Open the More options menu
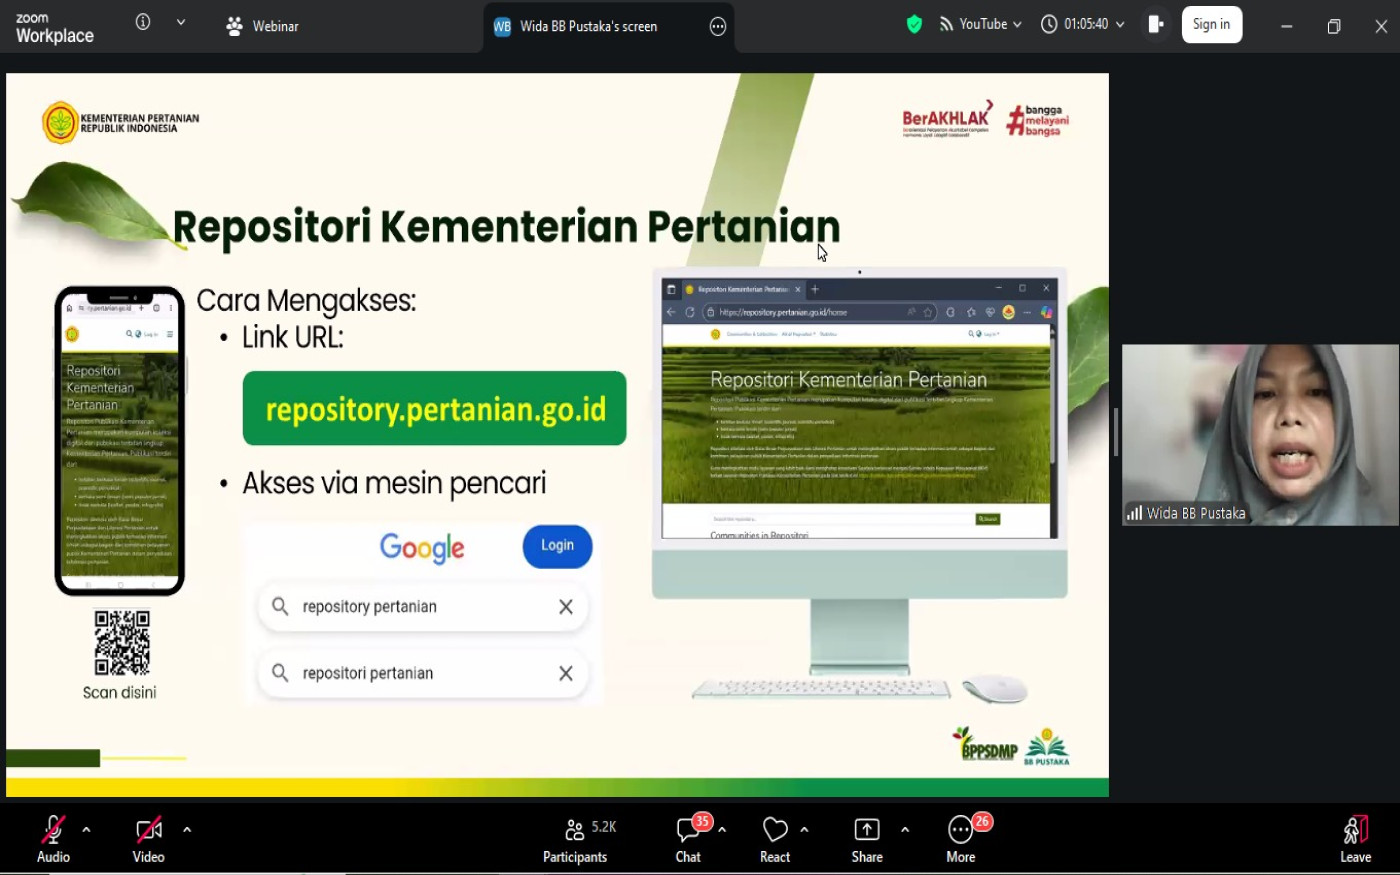1400x875 pixels. (960, 838)
